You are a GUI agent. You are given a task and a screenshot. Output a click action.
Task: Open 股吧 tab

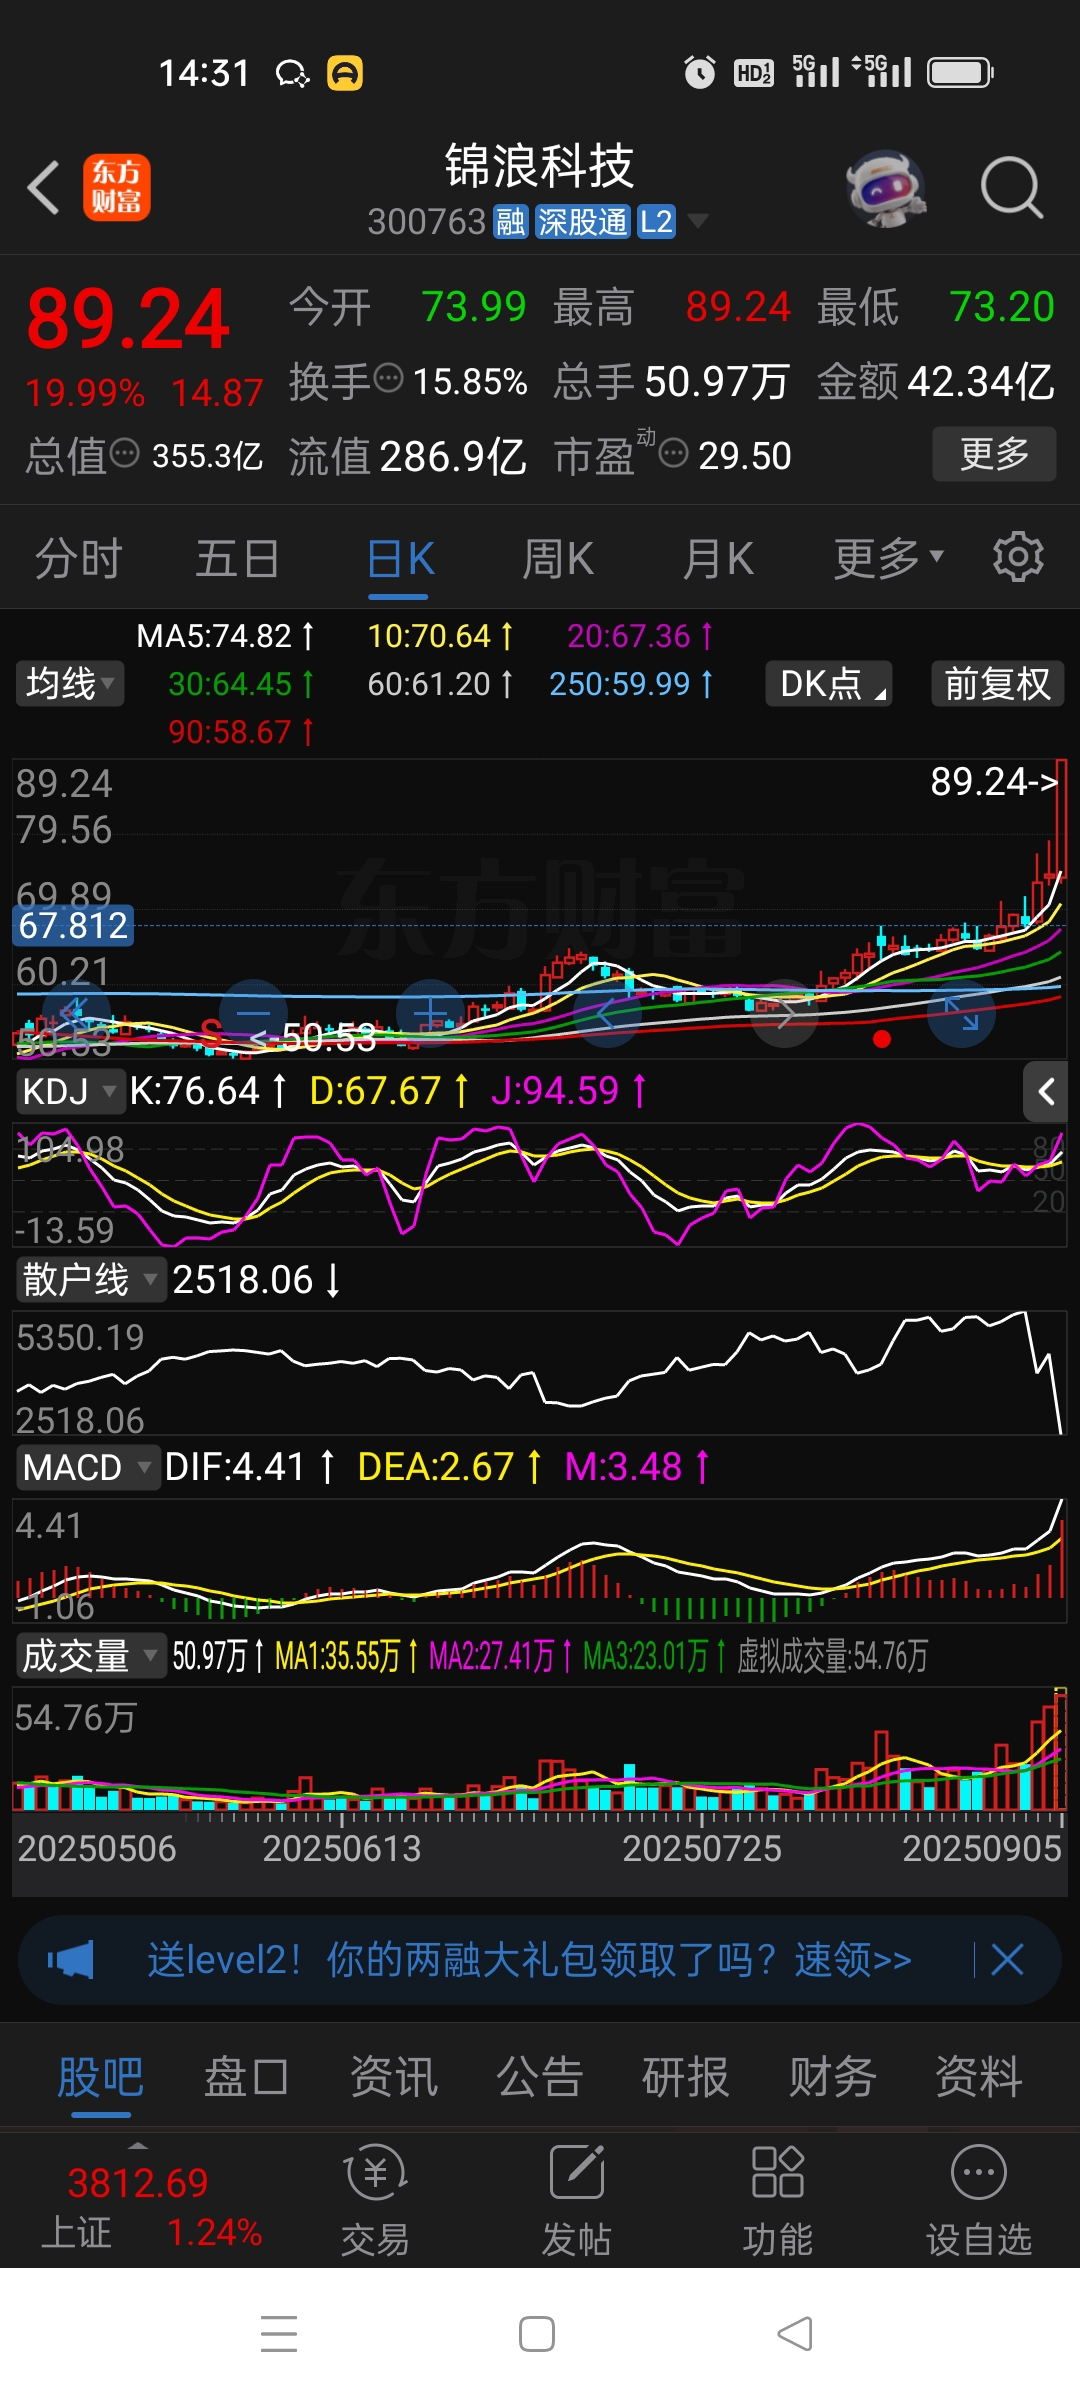(100, 2077)
